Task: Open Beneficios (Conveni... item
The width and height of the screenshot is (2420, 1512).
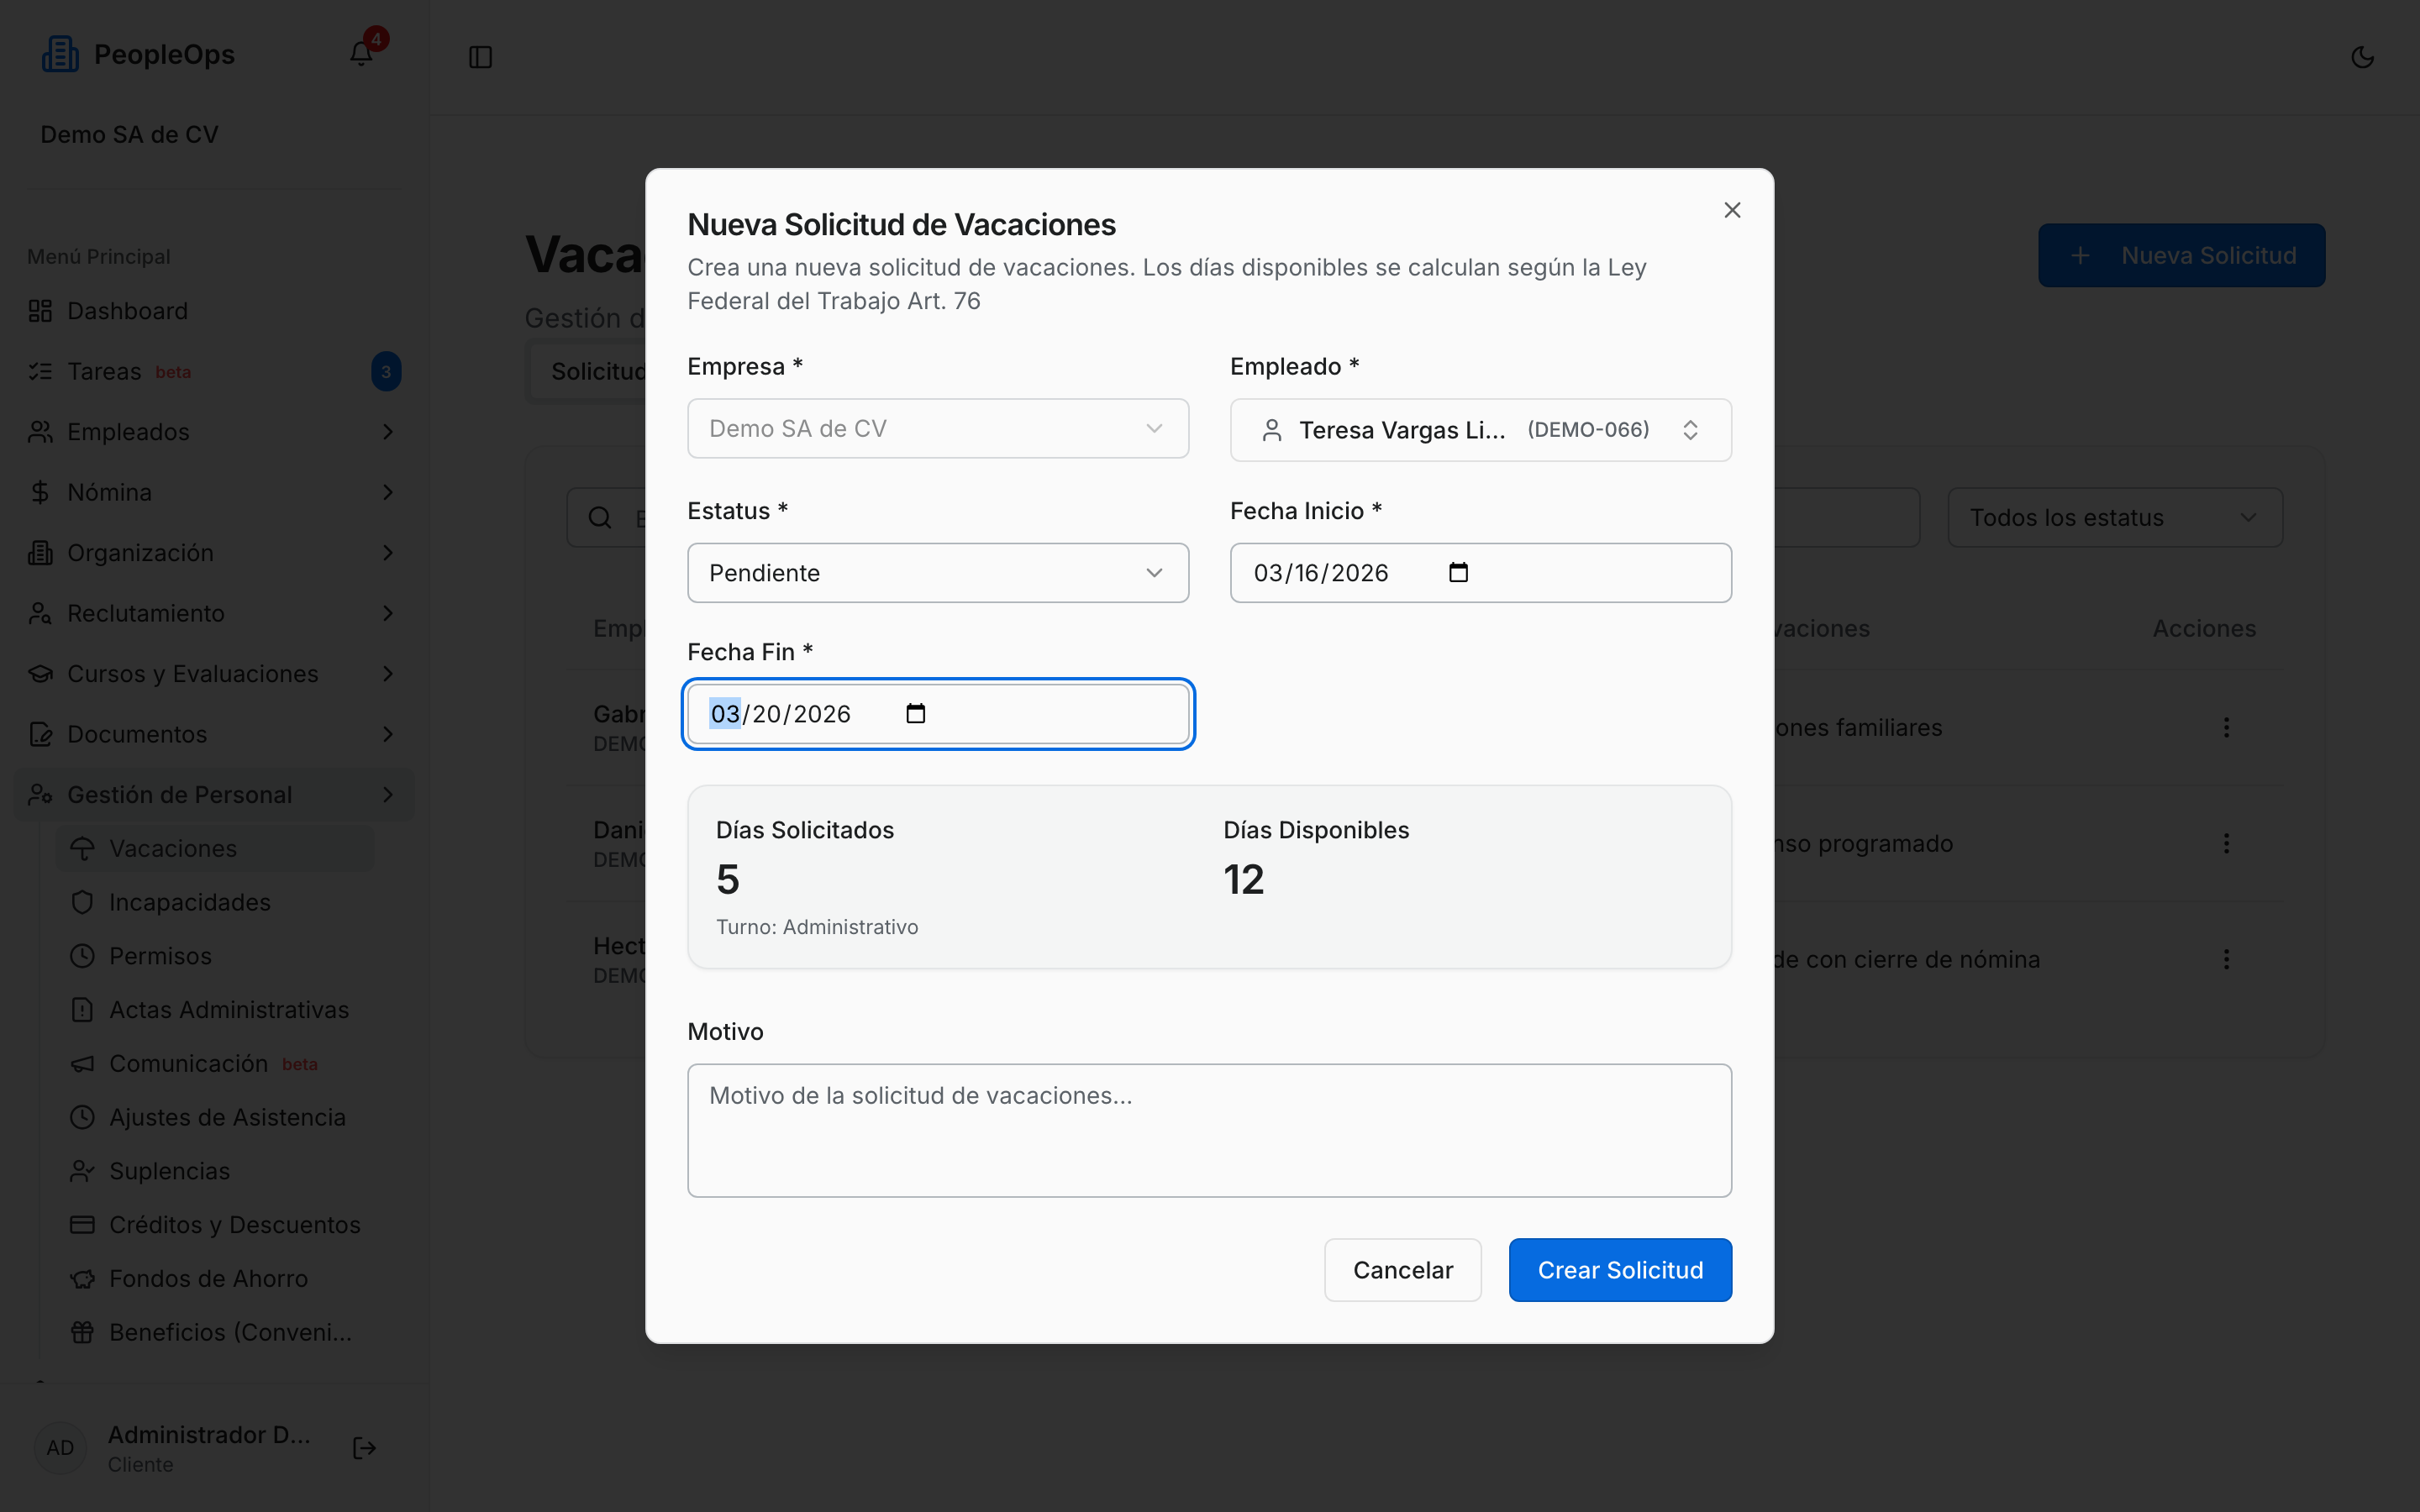Action: pos(216,1333)
